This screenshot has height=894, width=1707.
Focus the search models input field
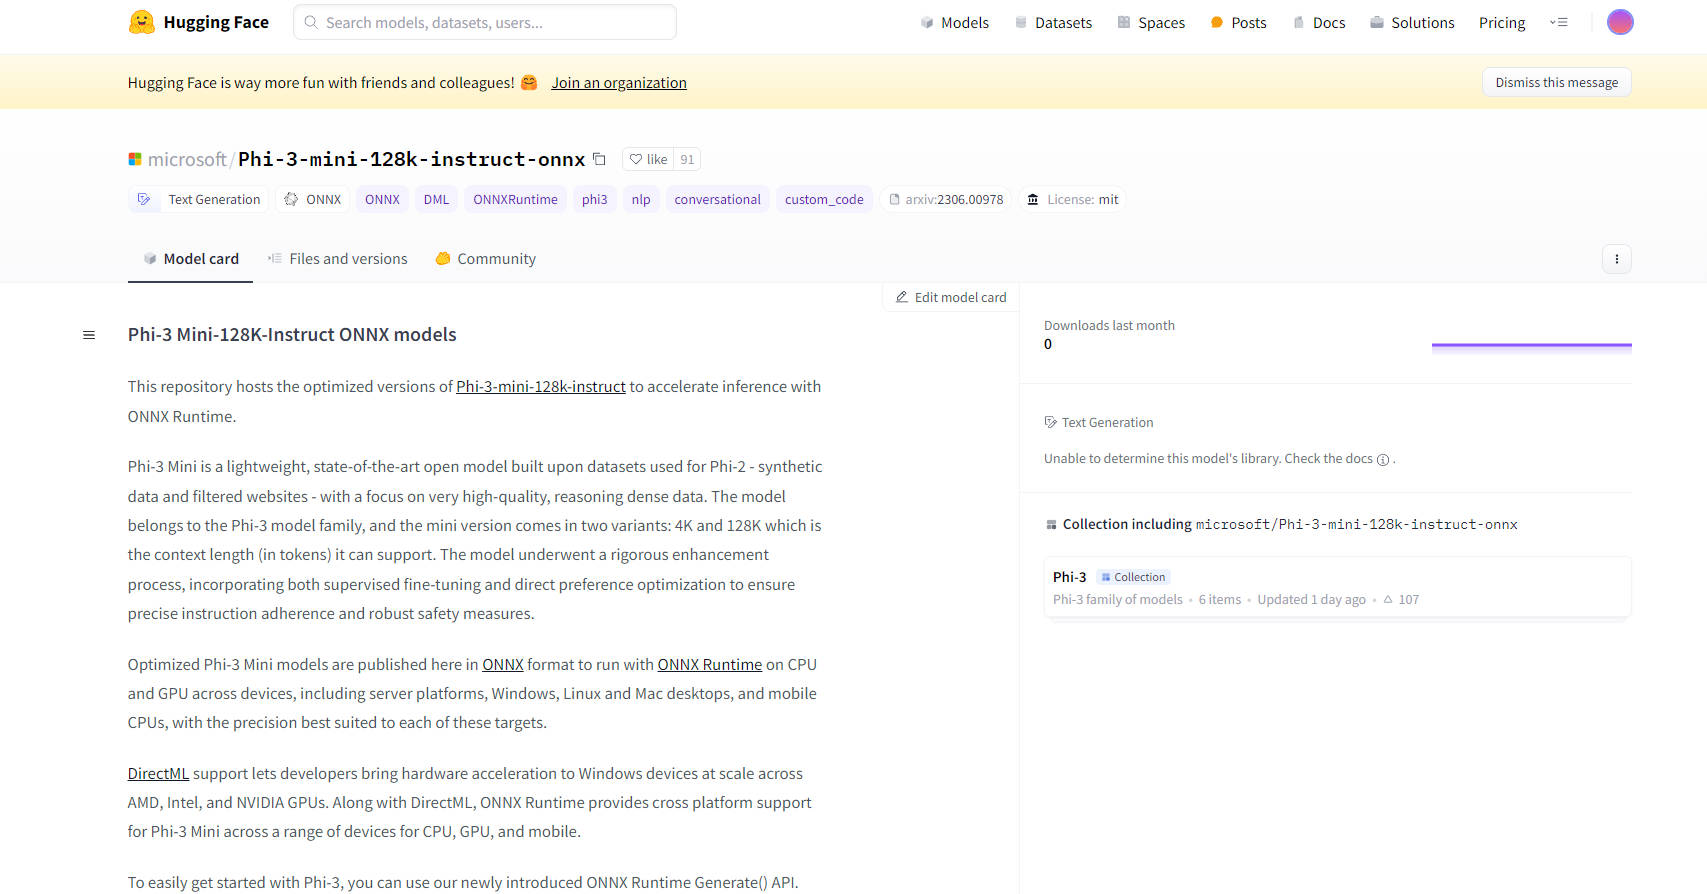(x=485, y=22)
